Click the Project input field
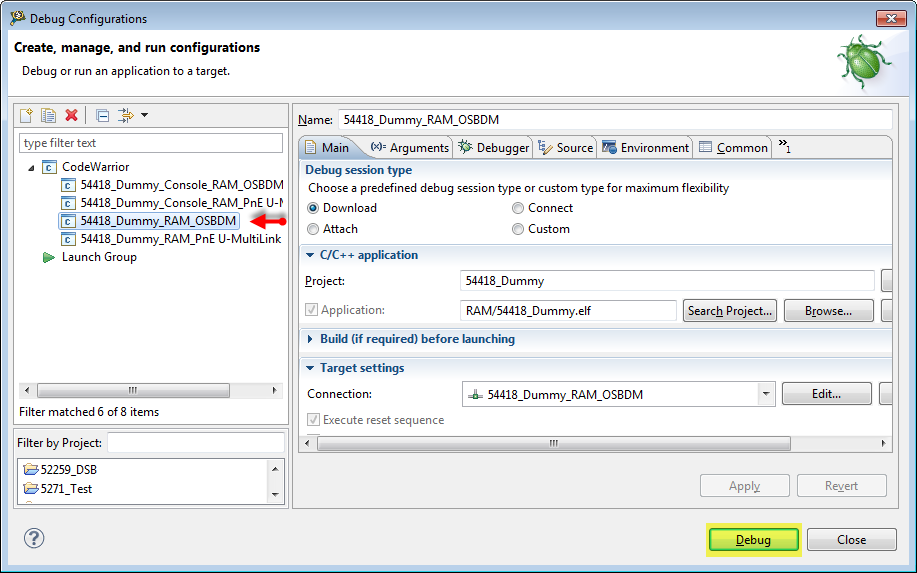This screenshot has height=573, width=917. pyautogui.click(x=667, y=281)
